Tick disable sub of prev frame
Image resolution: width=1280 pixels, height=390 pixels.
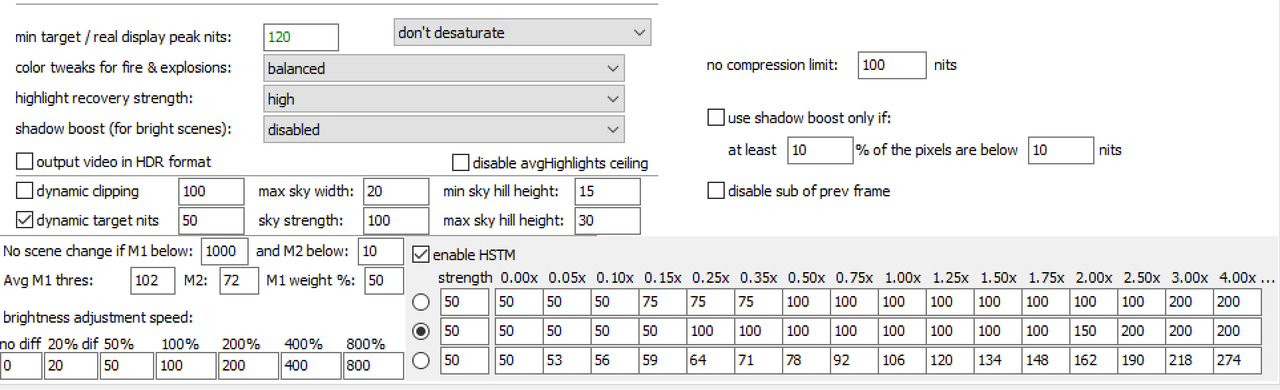(x=715, y=190)
